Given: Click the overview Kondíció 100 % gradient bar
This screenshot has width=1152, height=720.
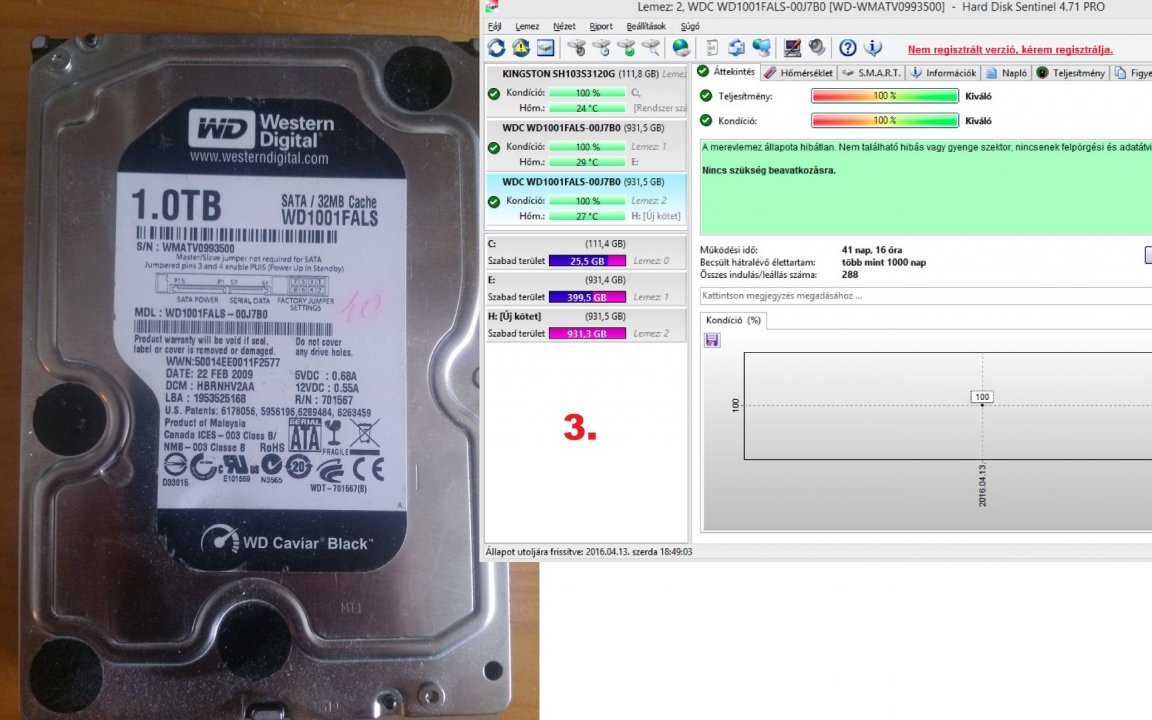Looking at the screenshot, I should click(x=885, y=120).
